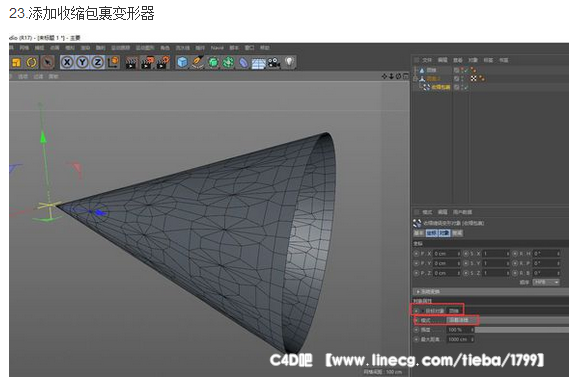Toggle the Y axis lock button
The height and width of the screenshot is (377, 570).
tap(83, 62)
